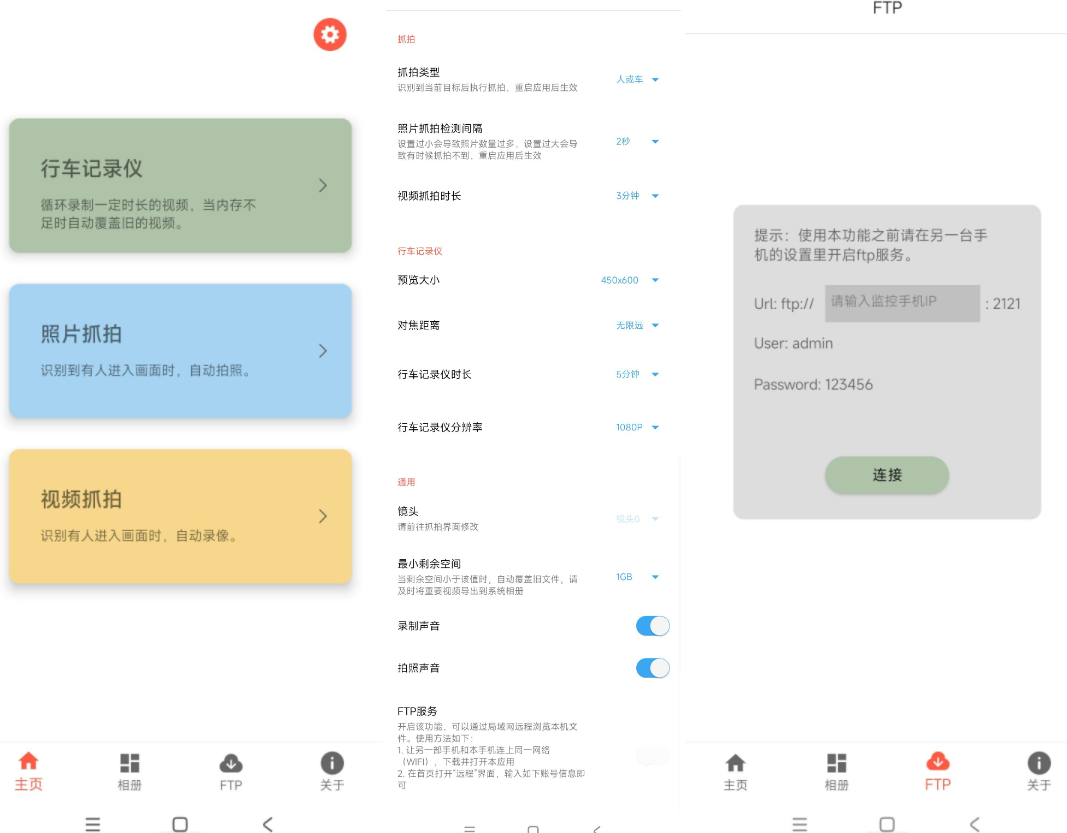Image resolution: width=1067 pixels, height=833 pixels.
Task: Tap the chevron on the 照片抓拍 card
Action: point(322,351)
